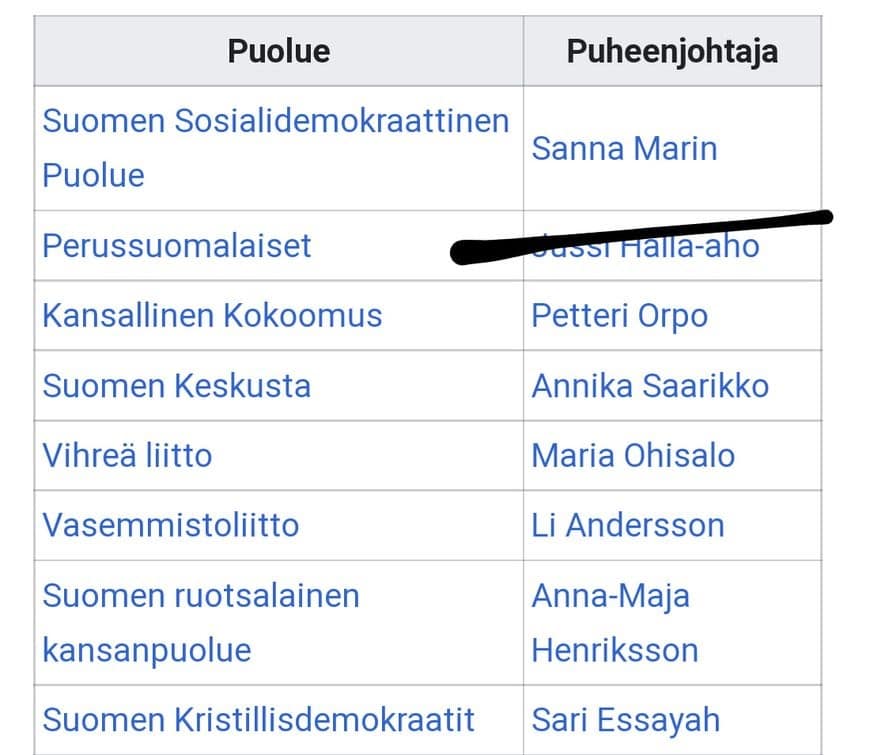The width and height of the screenshot is (881, 755).
Task: Open the Suomen Keskusta party link
Action: [176, 386]
